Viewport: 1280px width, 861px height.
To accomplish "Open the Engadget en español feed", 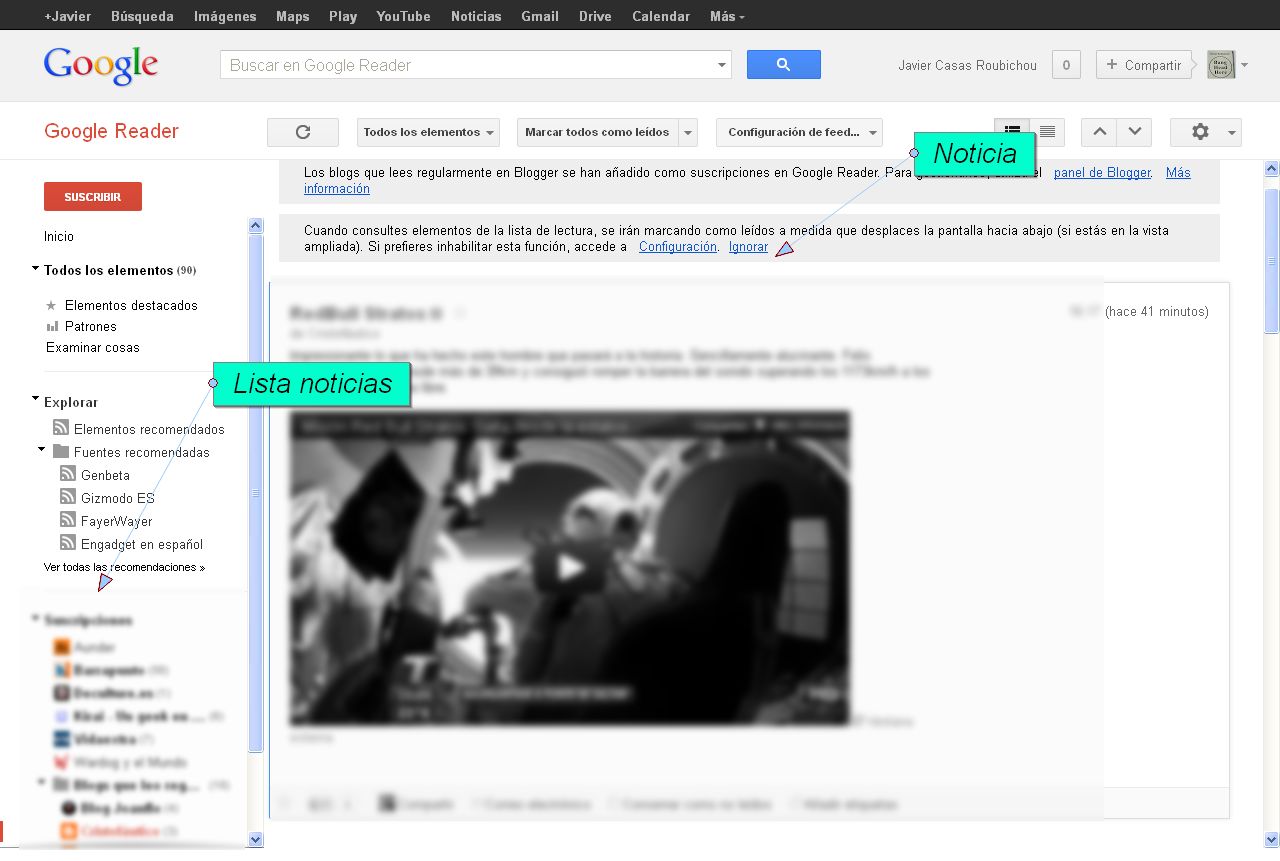I will pos(141,544).
